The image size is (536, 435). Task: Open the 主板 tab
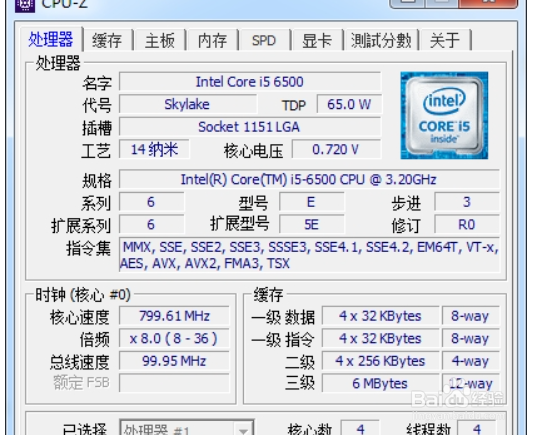point(160,40)
